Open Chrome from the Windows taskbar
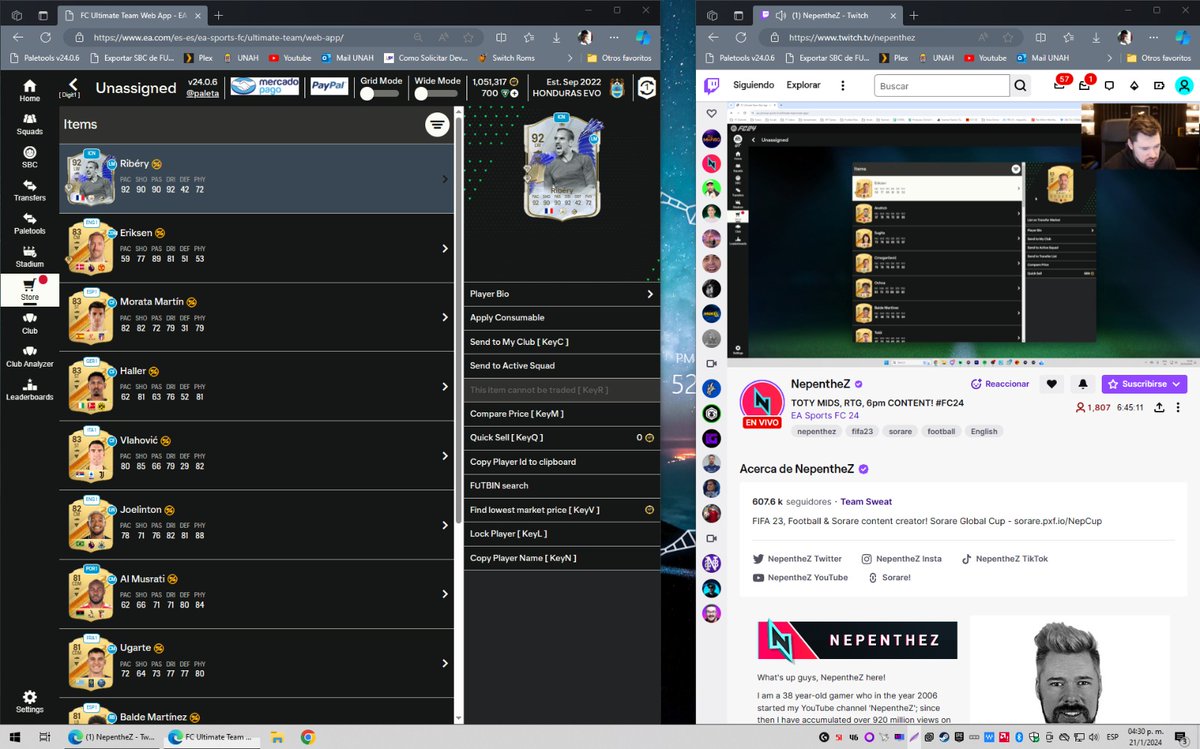Image resolution: width=1200 pixels, height=749 pixels. pos(308,737)
